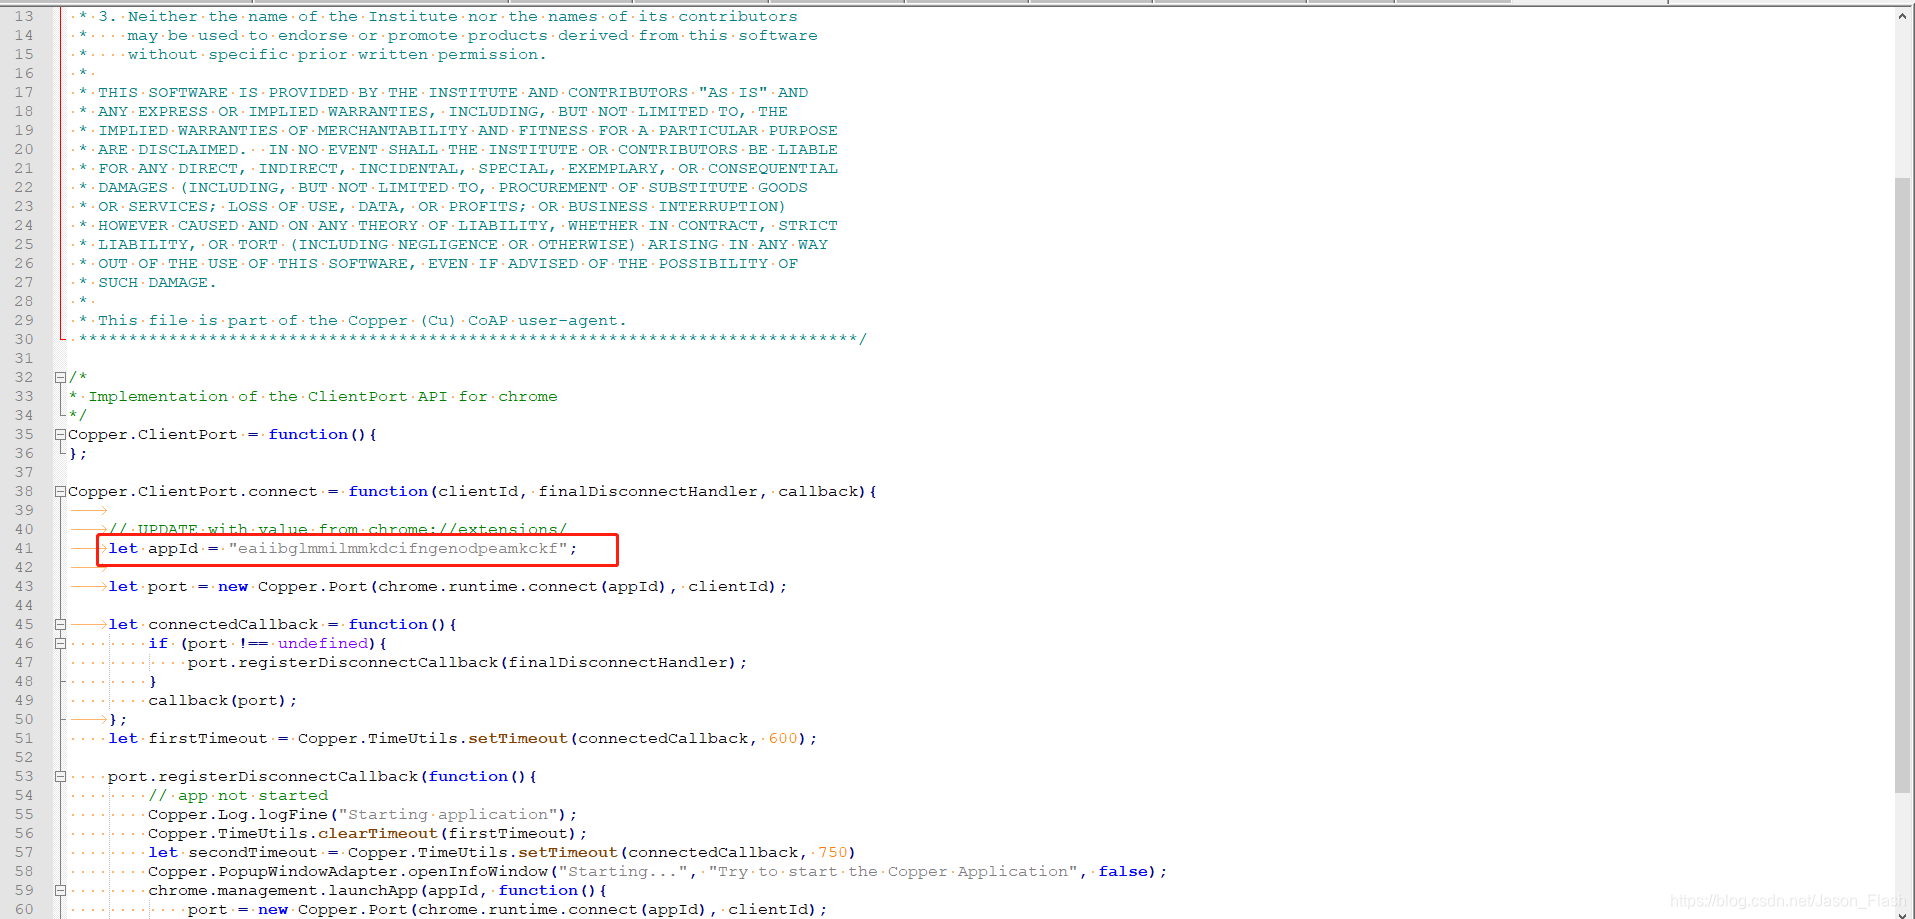Click the "// UPDATE with value from chrome://extensions/" comment

click(338, 530)
